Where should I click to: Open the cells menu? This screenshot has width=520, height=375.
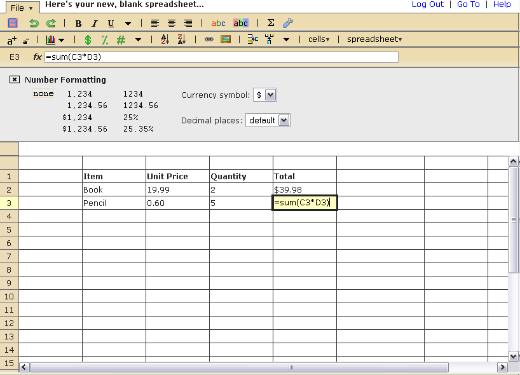coord(319,39)
